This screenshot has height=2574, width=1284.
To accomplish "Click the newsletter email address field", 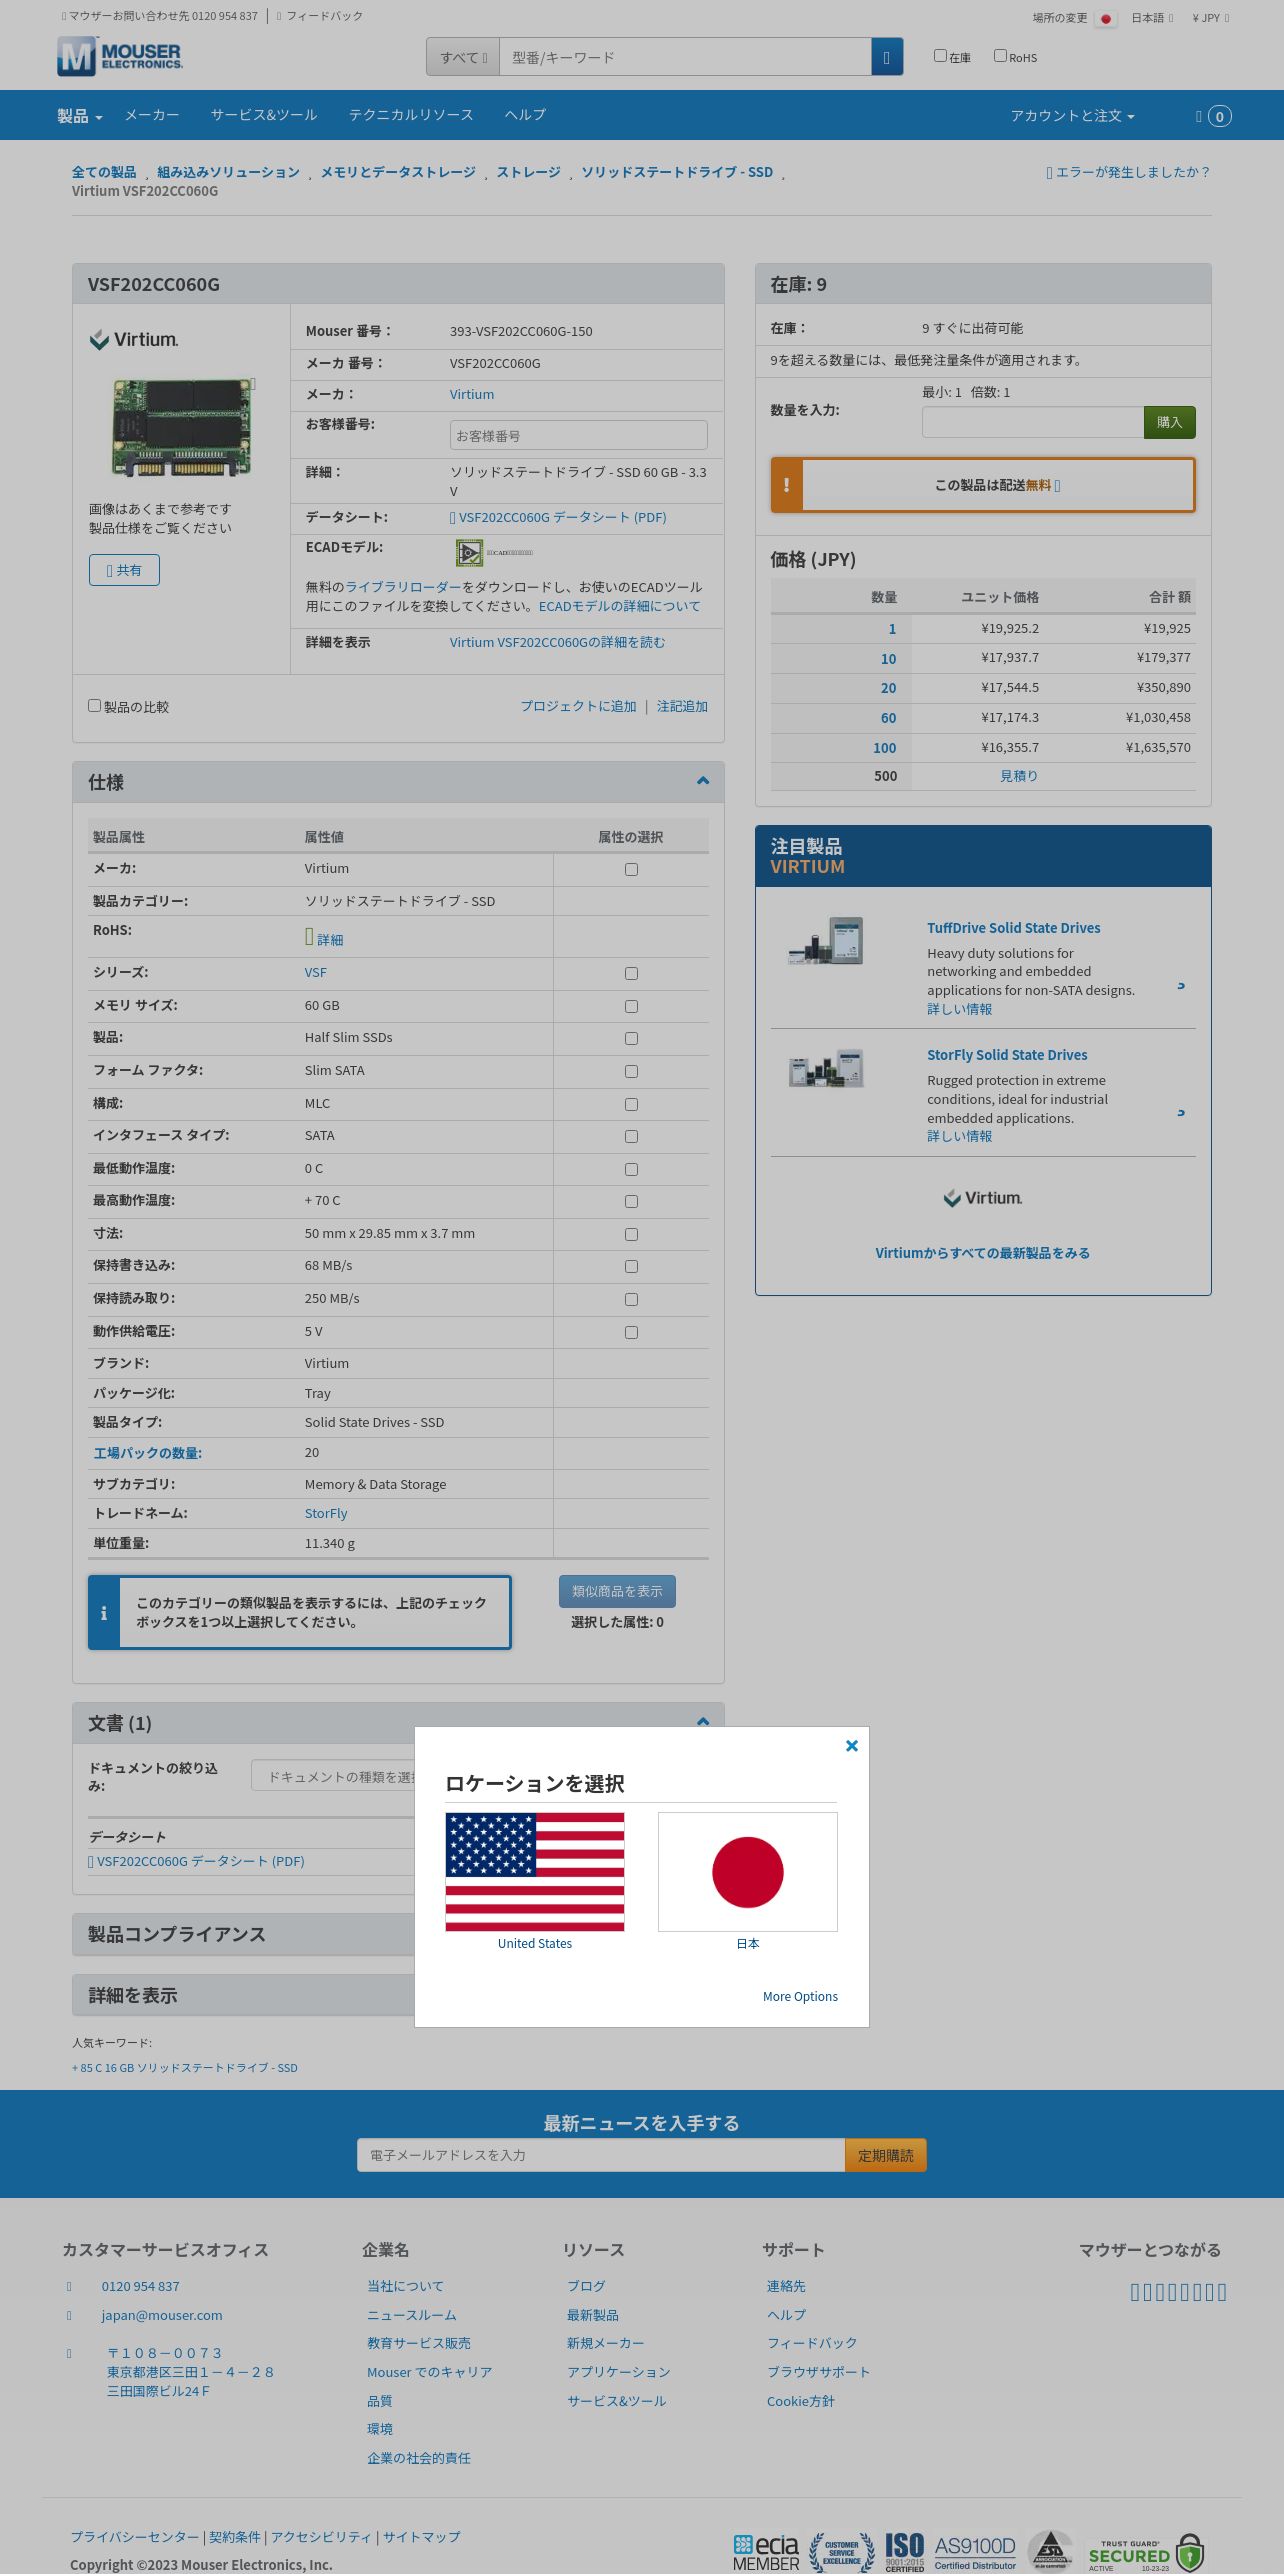I will coord(601,2155).
